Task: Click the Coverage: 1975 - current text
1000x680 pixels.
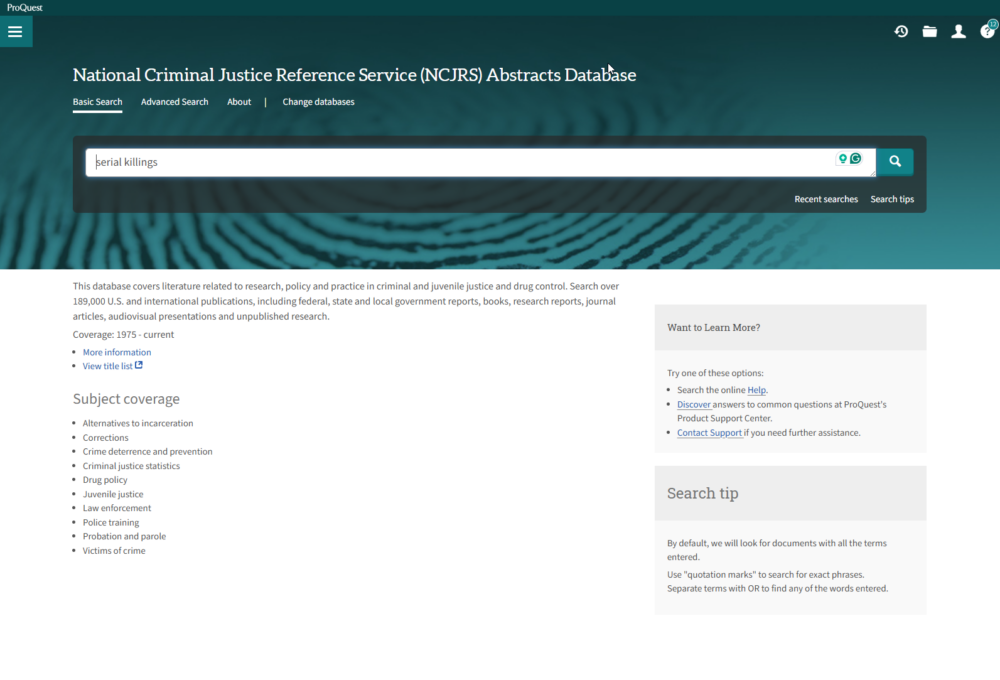Action: [x=123, y=334]
